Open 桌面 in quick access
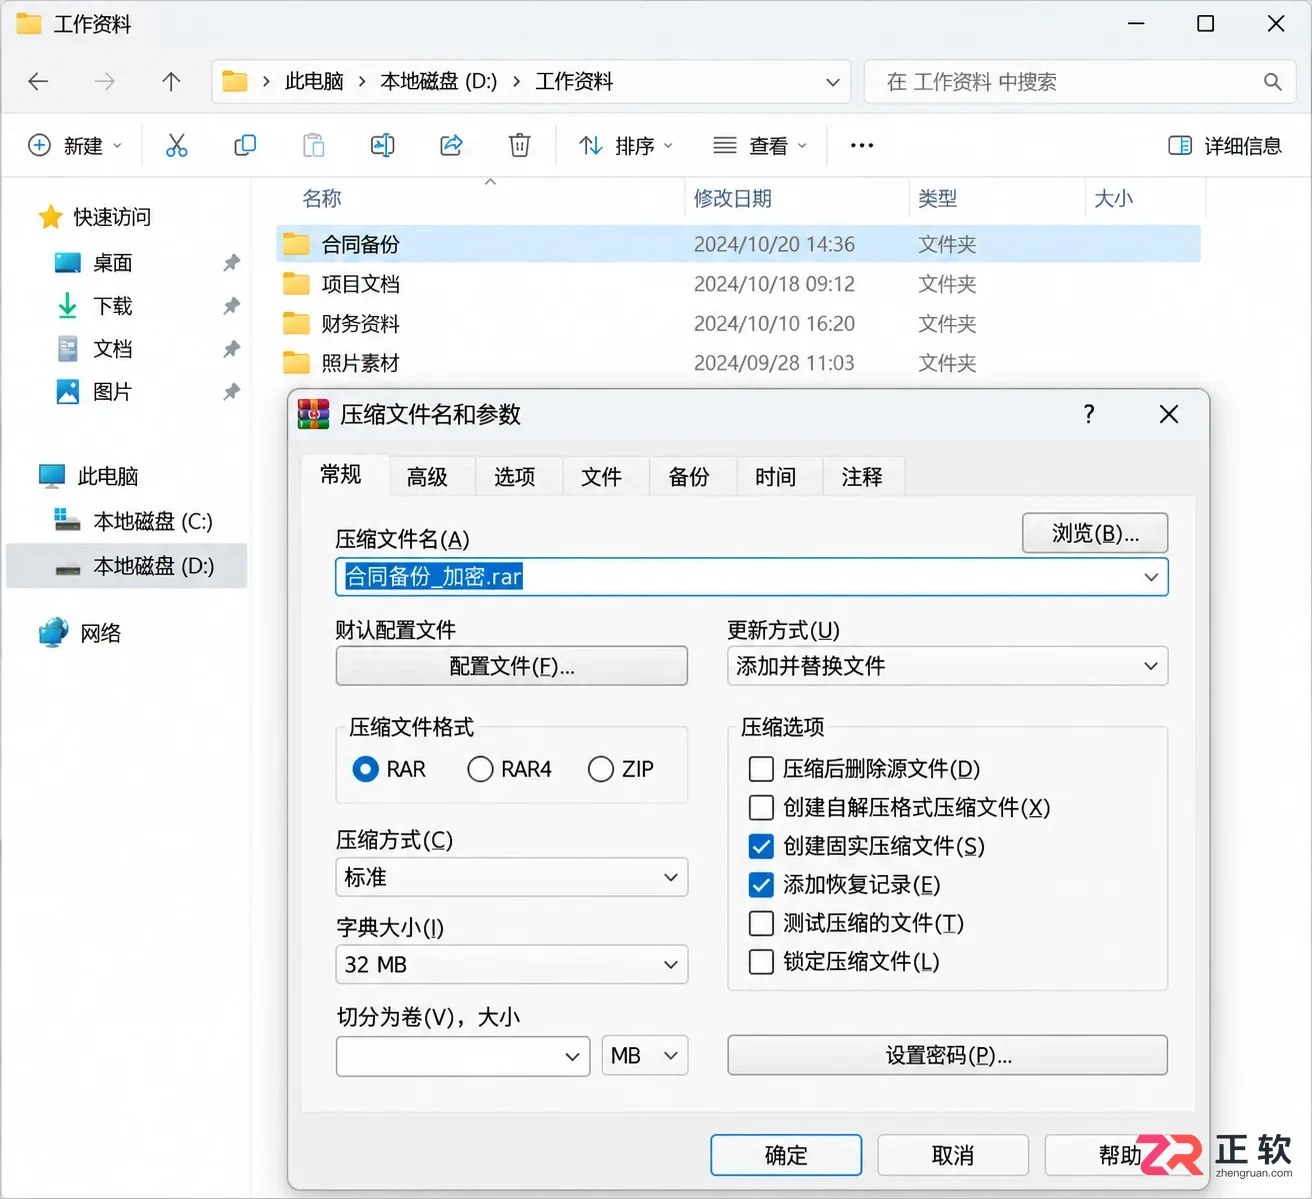This screenshot has height=1199, width=1312. click(x=112, y=263)
